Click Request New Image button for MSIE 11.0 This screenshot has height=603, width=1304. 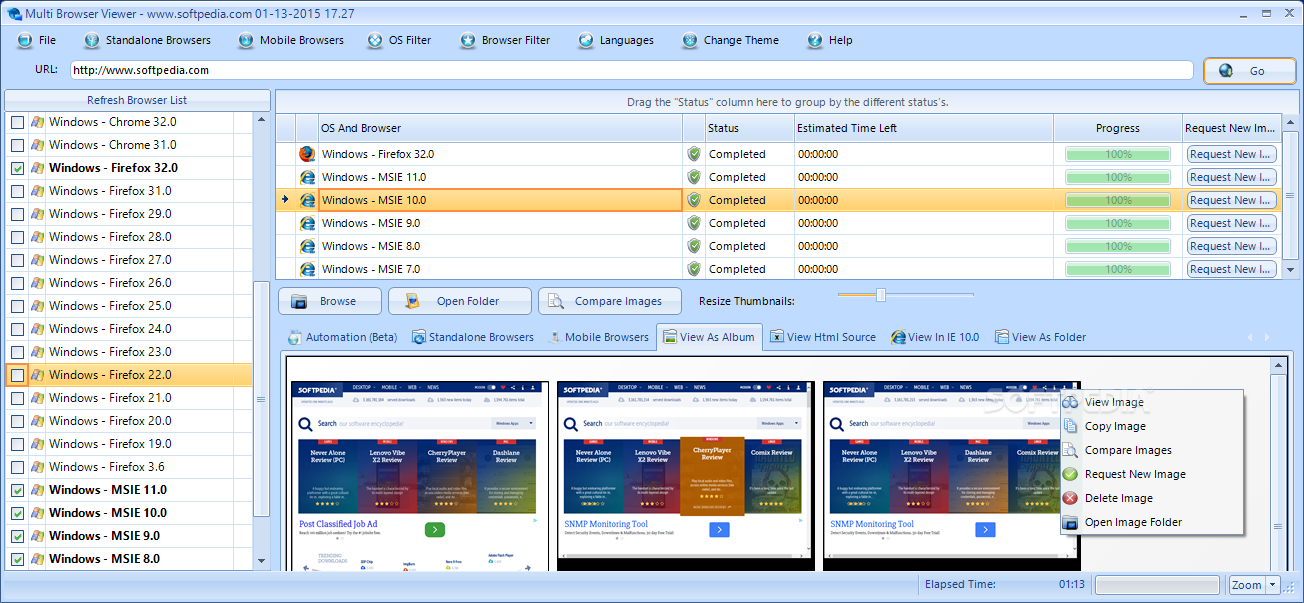coord(1231,177)
